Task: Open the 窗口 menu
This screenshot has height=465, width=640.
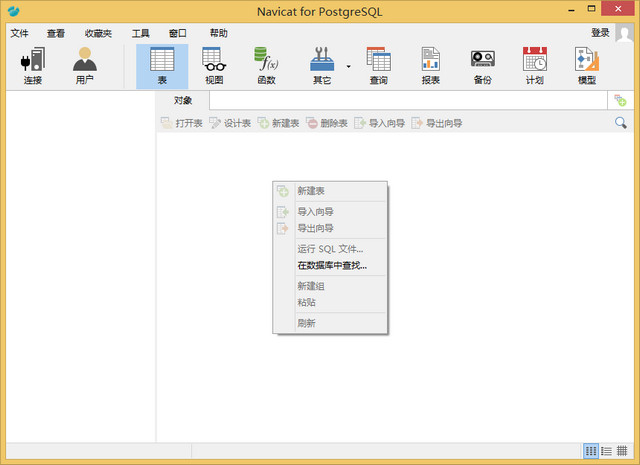Action: tap(177, 33)
